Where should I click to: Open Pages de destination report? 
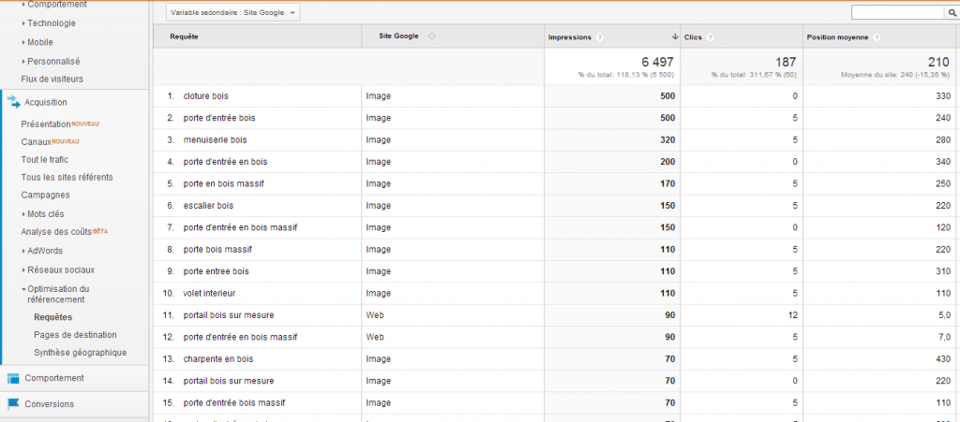(x=75, y=335)
